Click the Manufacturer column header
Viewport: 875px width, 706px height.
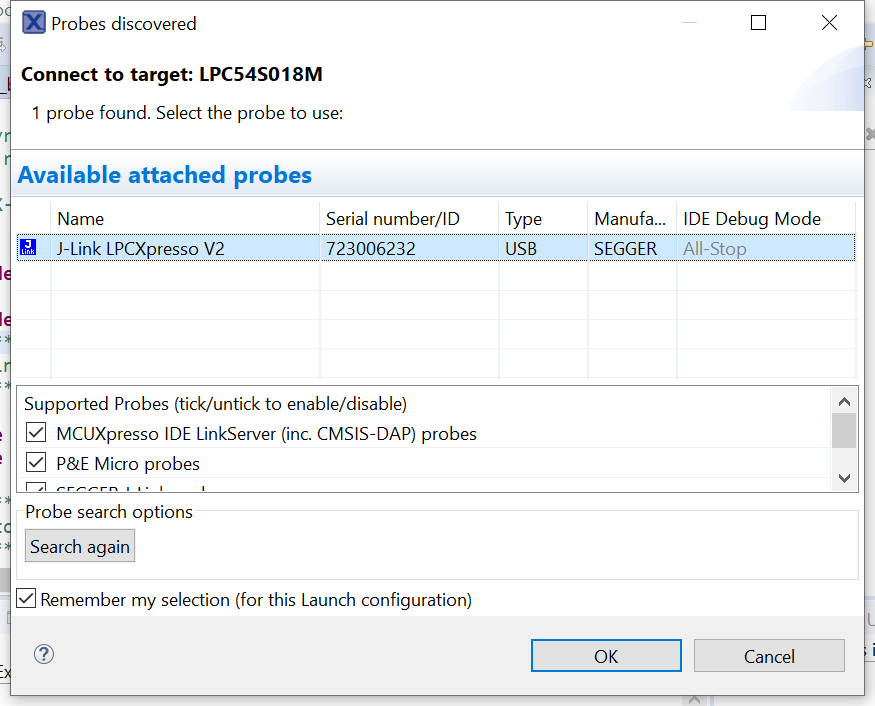pyautogui.click(x=631, y=219)
